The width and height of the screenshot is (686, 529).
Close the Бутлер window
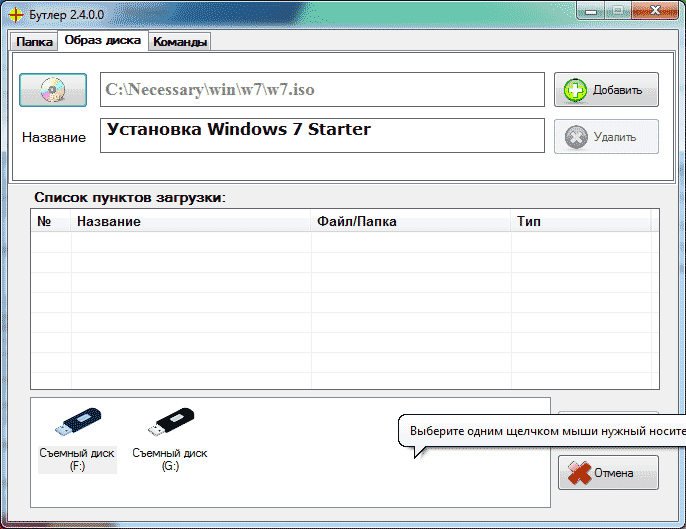(655, 11)
